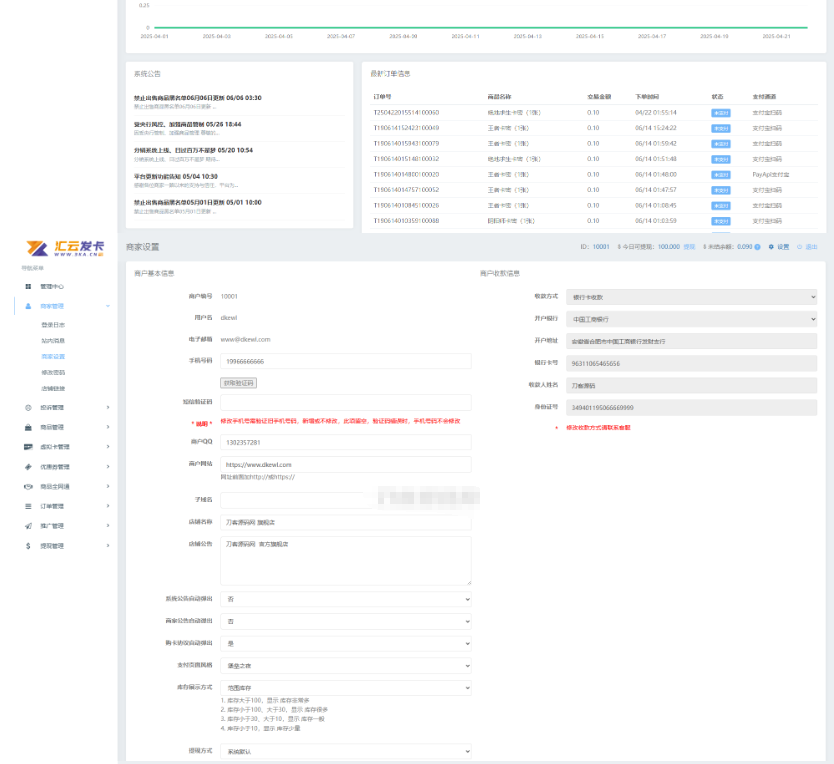Open the 开户银行 dropdown
The image size is (834, 764).
point(692,319)
